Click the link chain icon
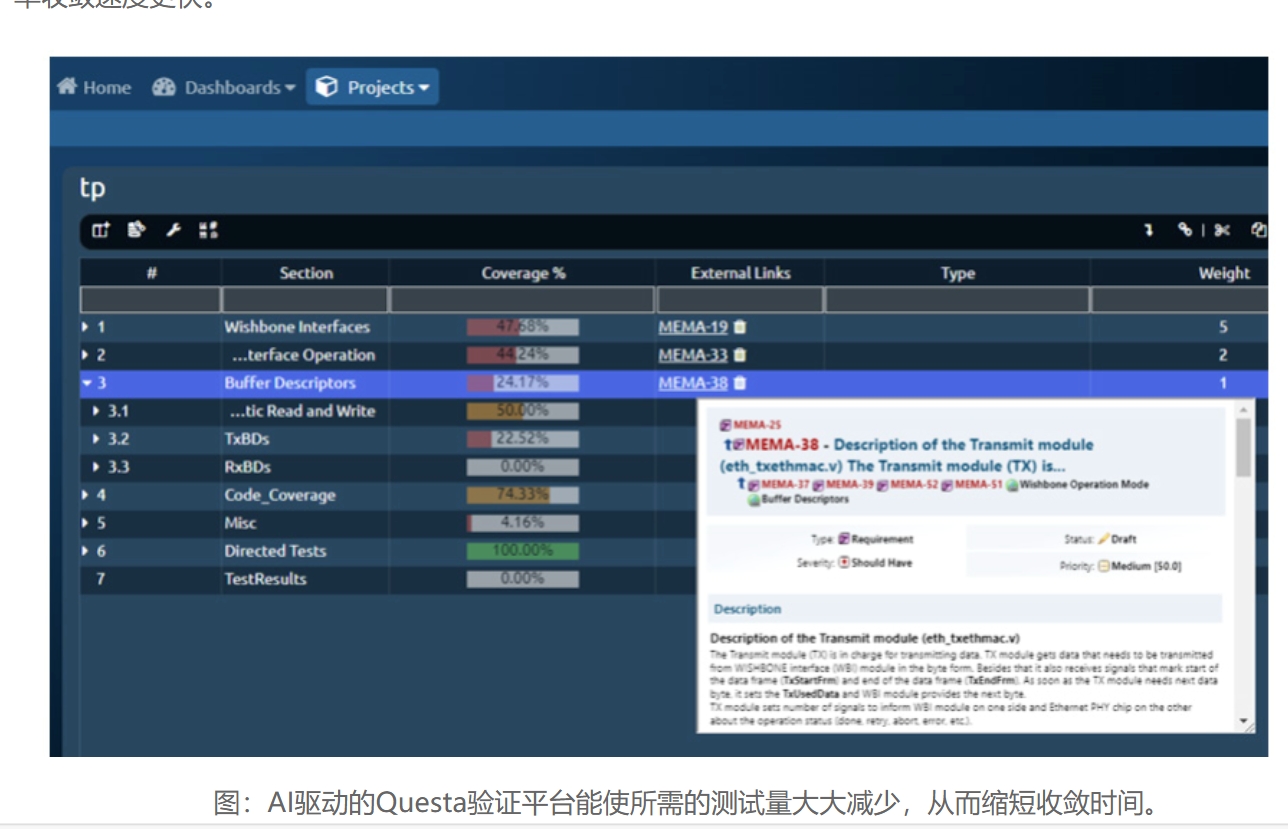The image size is (1288, 829). (x=1185, y=231)
